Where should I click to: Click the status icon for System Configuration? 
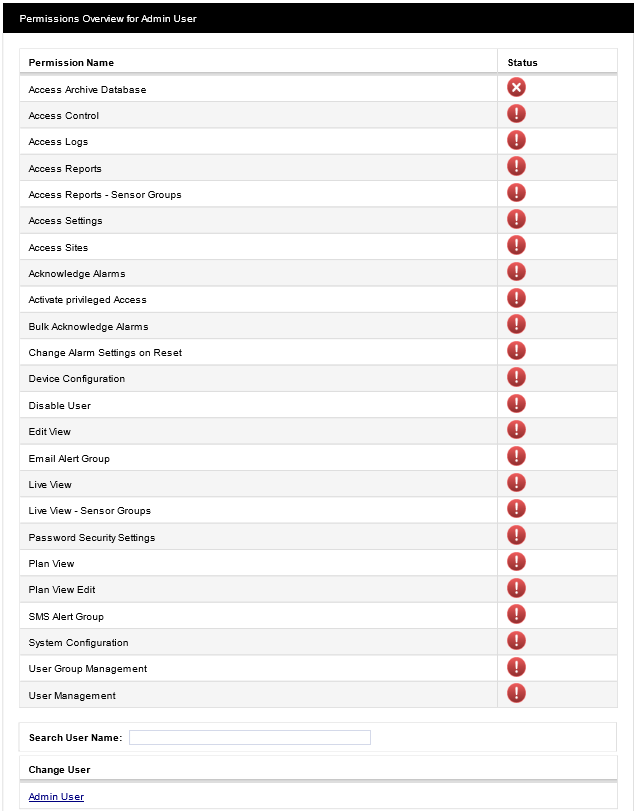[516, 641]
